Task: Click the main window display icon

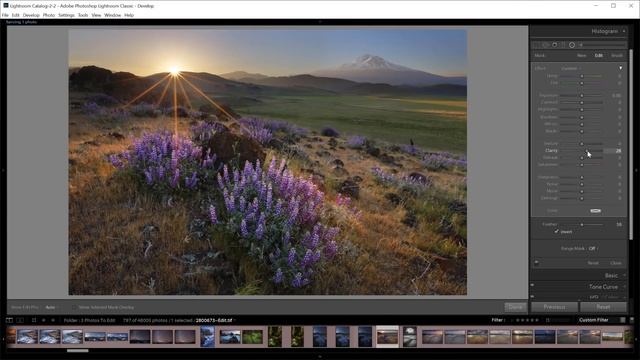Action: [x=9, y=320]
